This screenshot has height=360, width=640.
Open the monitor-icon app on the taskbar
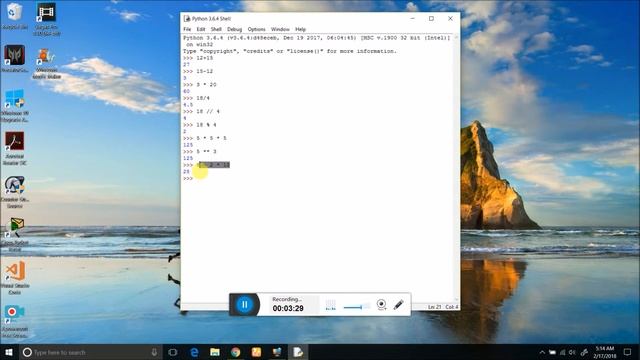pos(277,352)
